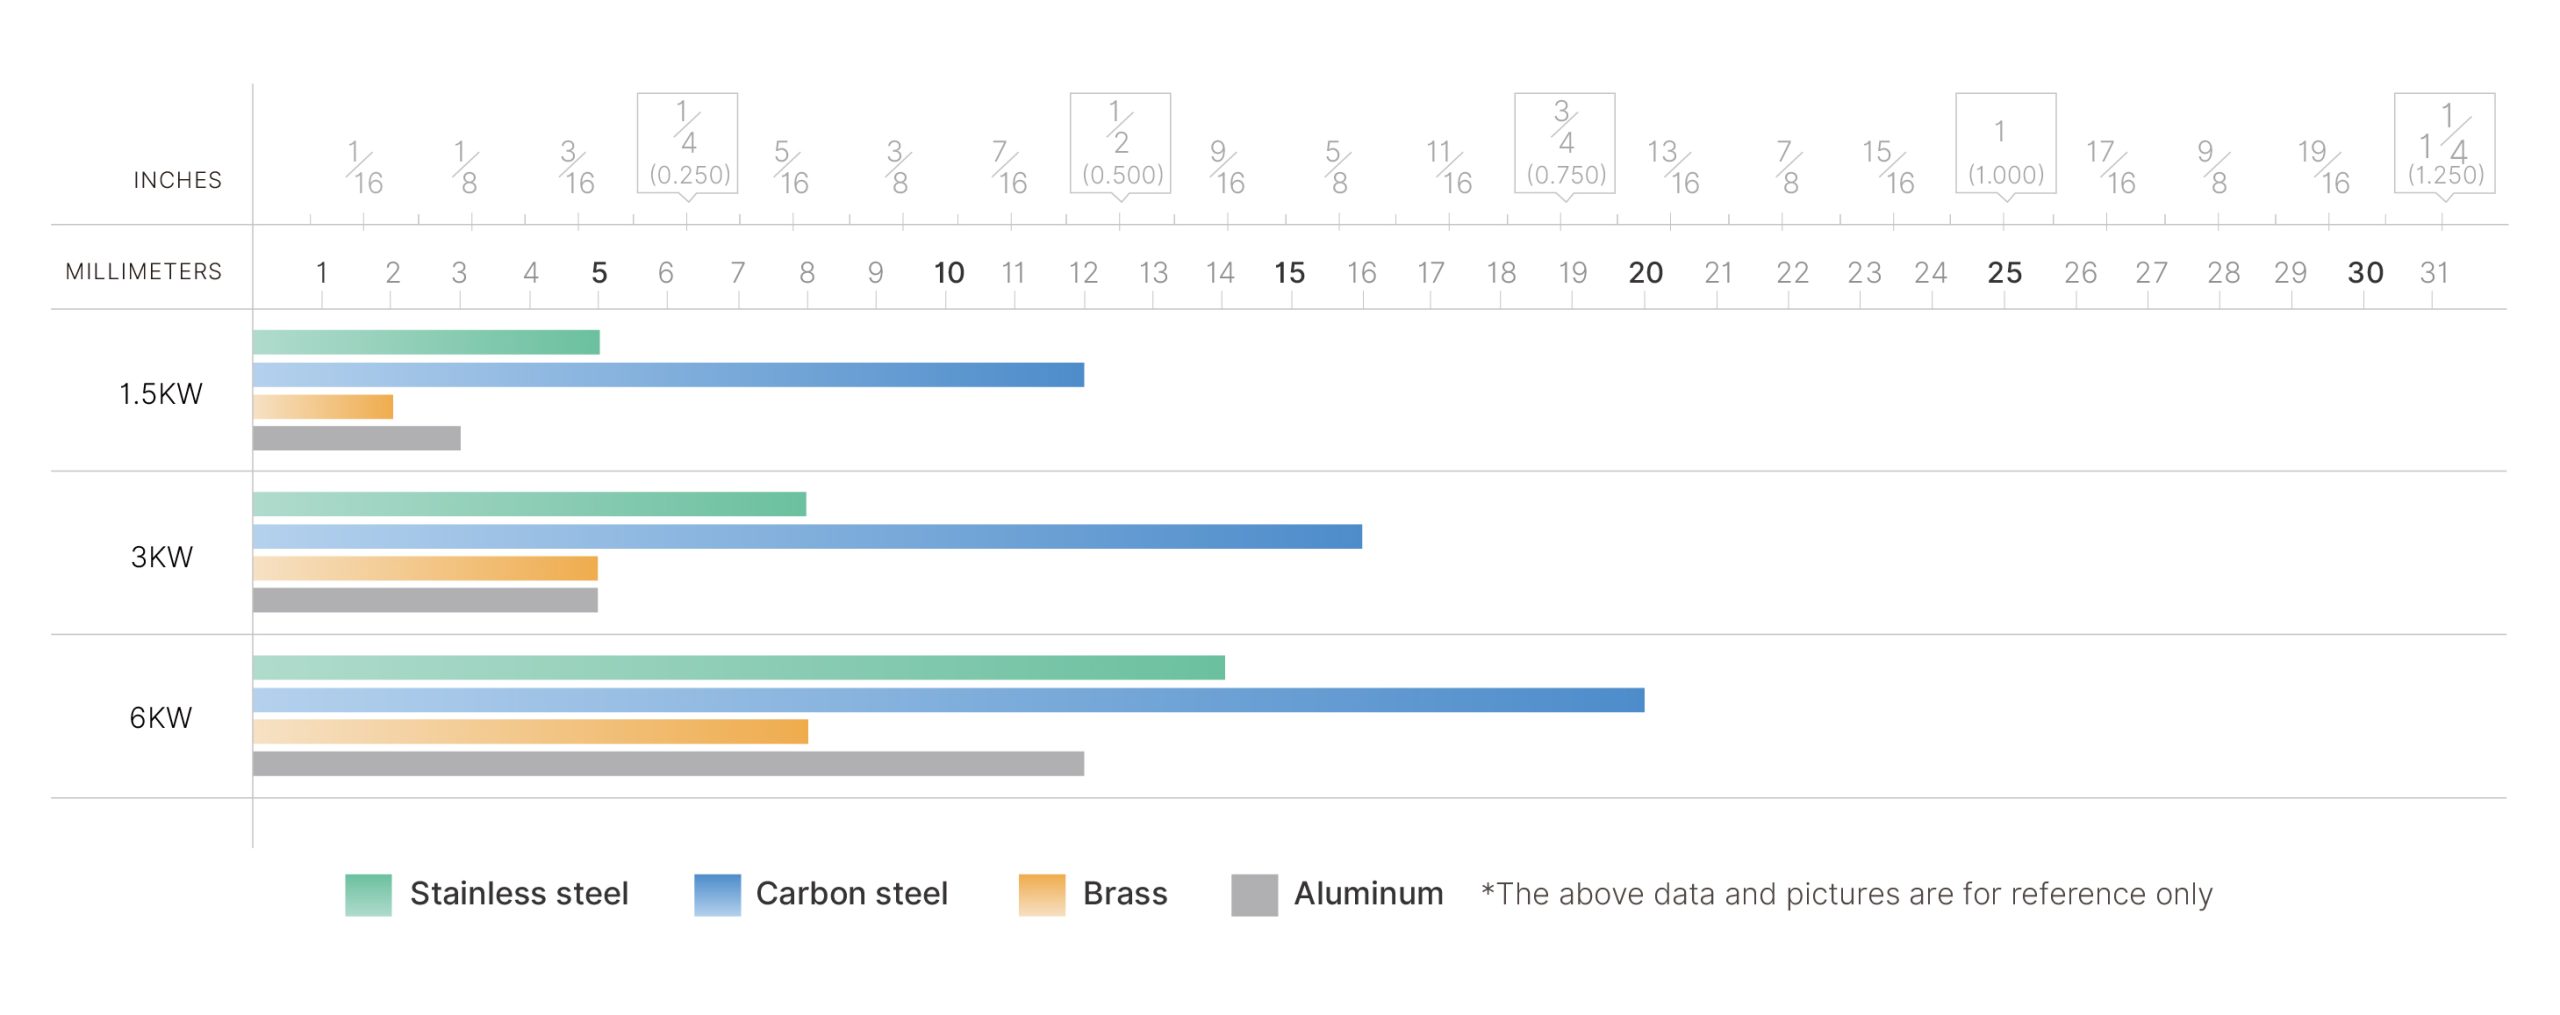The height and width of the screenshot is (1015, 2560).
Task: Click the 6KW aluminum gray bar
Action: 668,764
